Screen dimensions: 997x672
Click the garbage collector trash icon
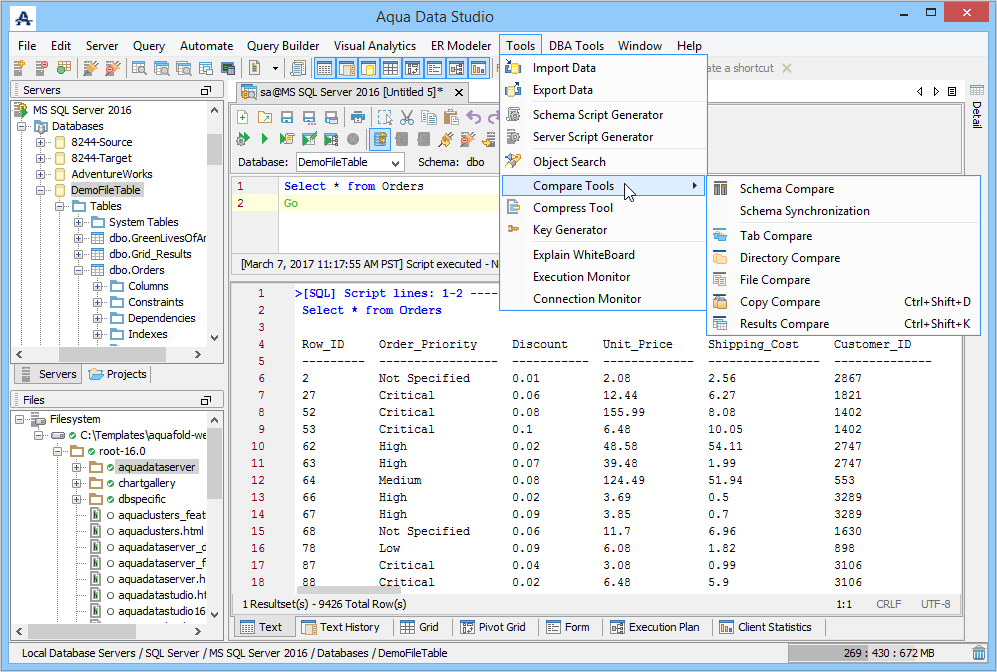pyautogui.click(x=978, y=653)
